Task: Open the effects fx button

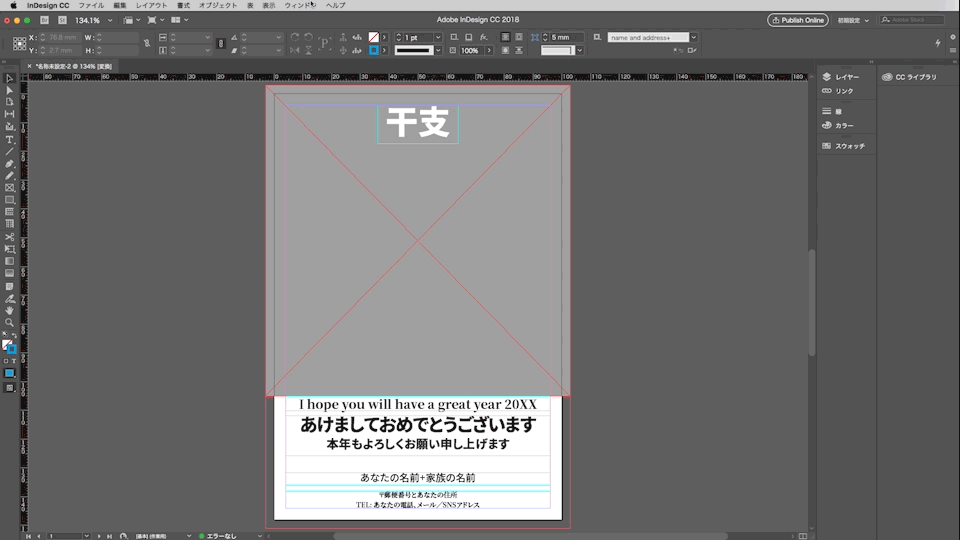Action: coord(484,37)
